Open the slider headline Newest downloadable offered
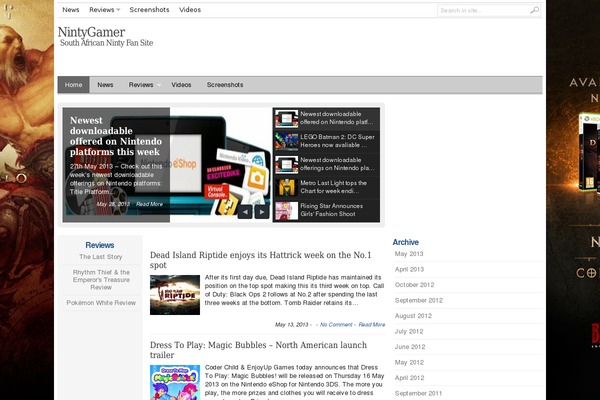The height and width of the screenshot is (400, 600). [x=116, y=136]
